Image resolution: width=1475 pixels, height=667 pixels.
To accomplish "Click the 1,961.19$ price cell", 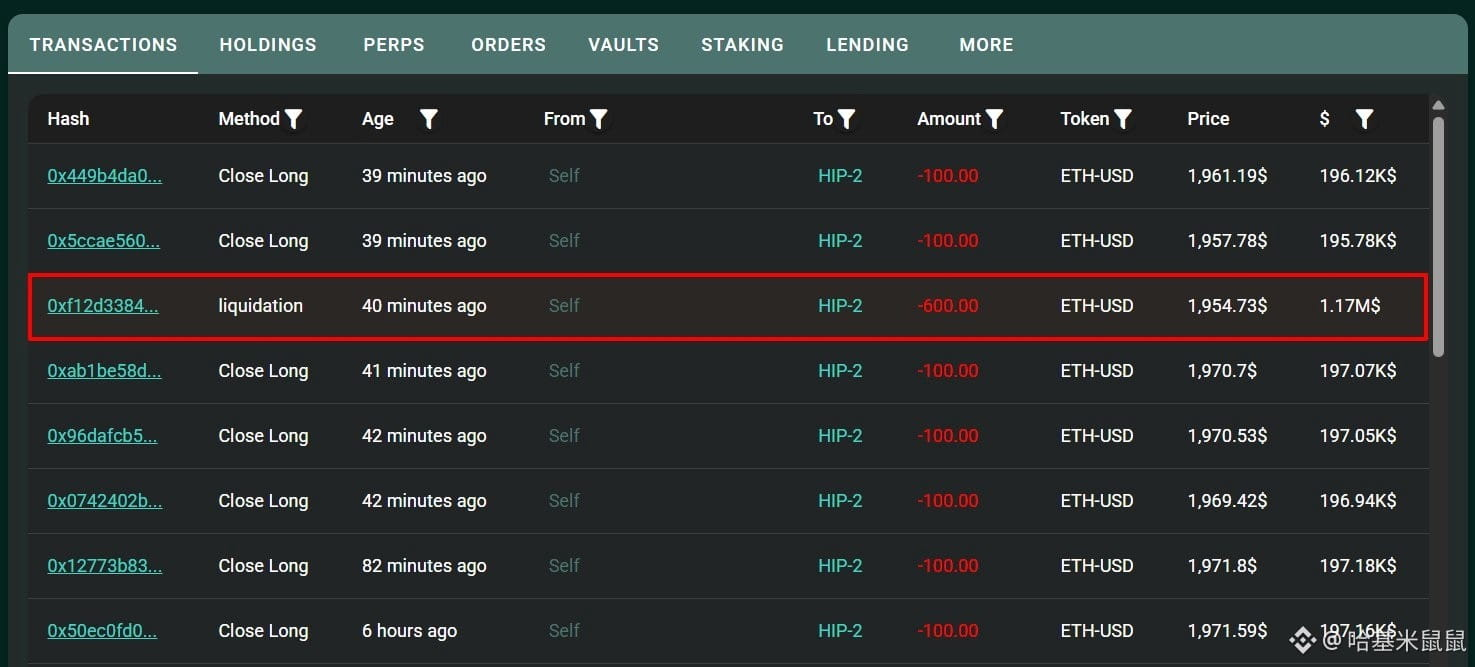I will point(1227,176).
